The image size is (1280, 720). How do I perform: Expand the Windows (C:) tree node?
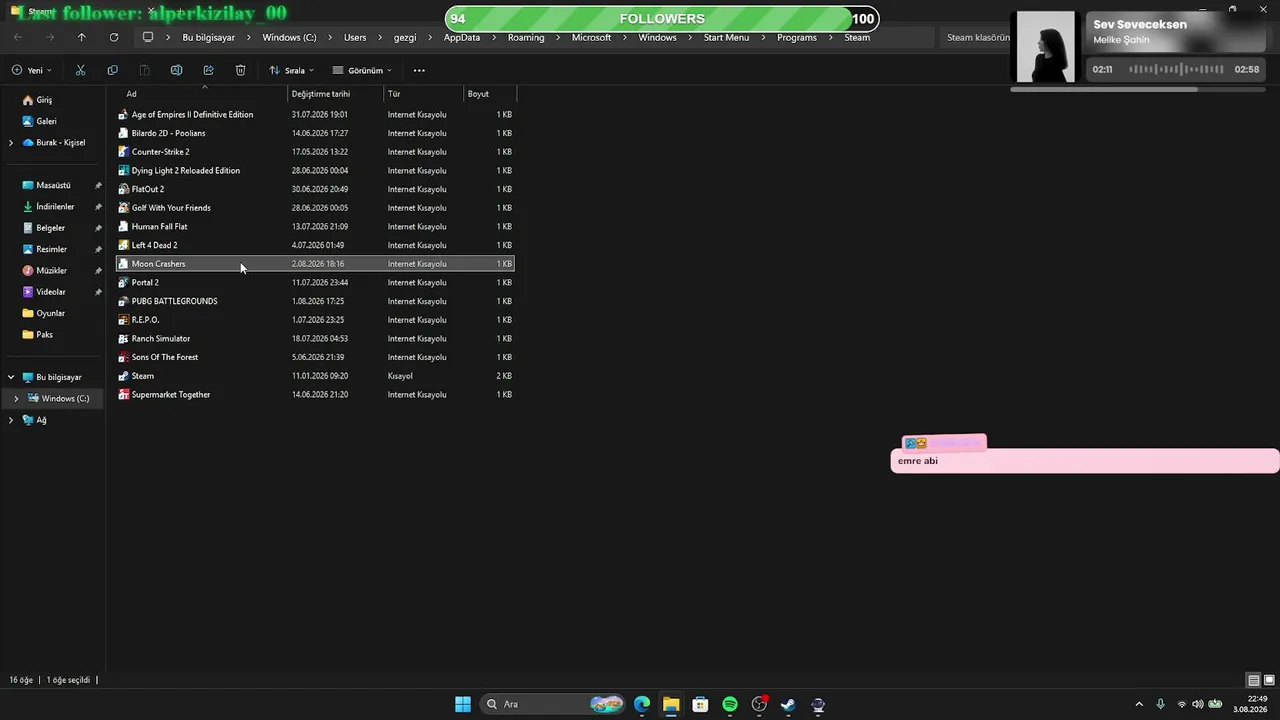point(16,399)
